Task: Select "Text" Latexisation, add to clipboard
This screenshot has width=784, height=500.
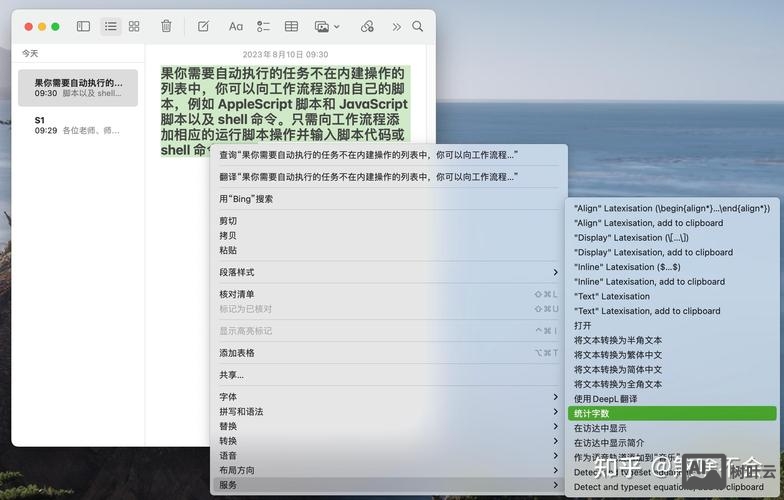Action: click(672, 311)
